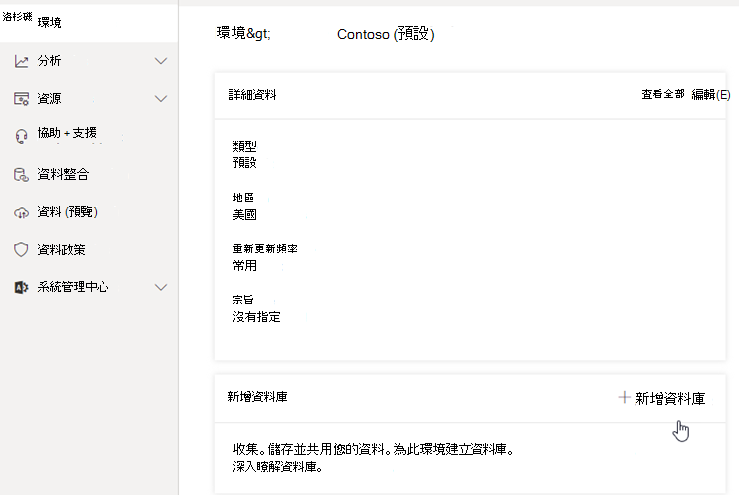This screenshot has height=495, width=739.
Task: Click the 分析 chart icon
Action: [21, 61]
